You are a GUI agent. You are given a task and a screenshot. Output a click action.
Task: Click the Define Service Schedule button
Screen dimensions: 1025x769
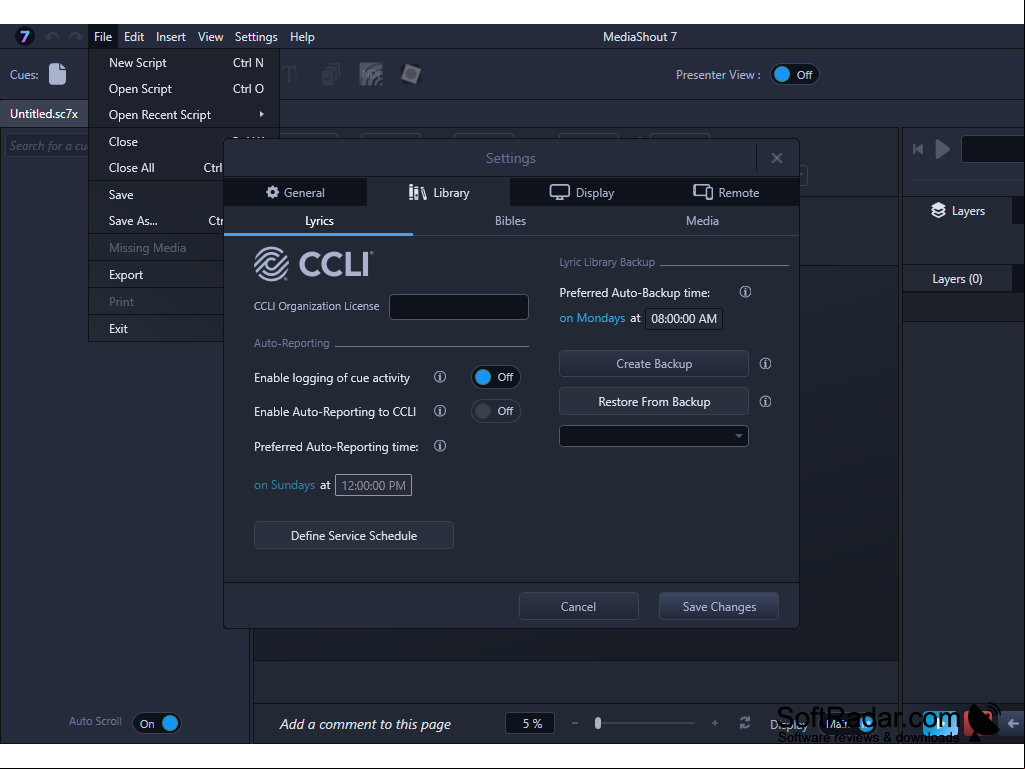tap(354, 535)
